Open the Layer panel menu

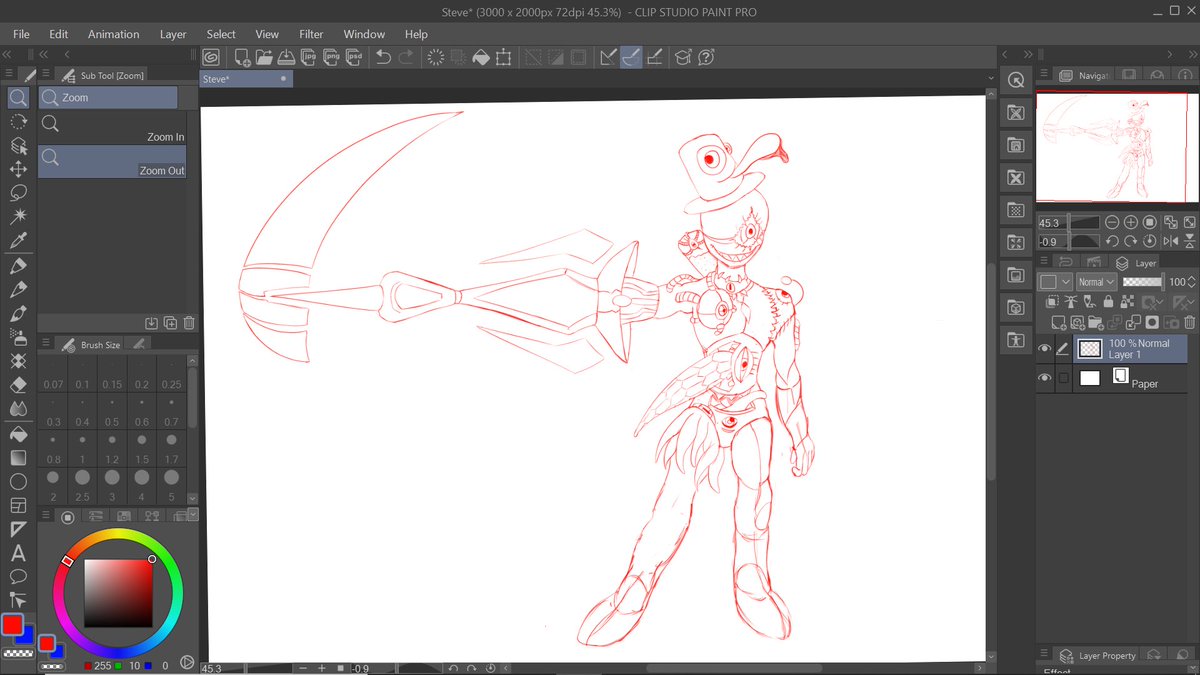(x=1045, y=263)
